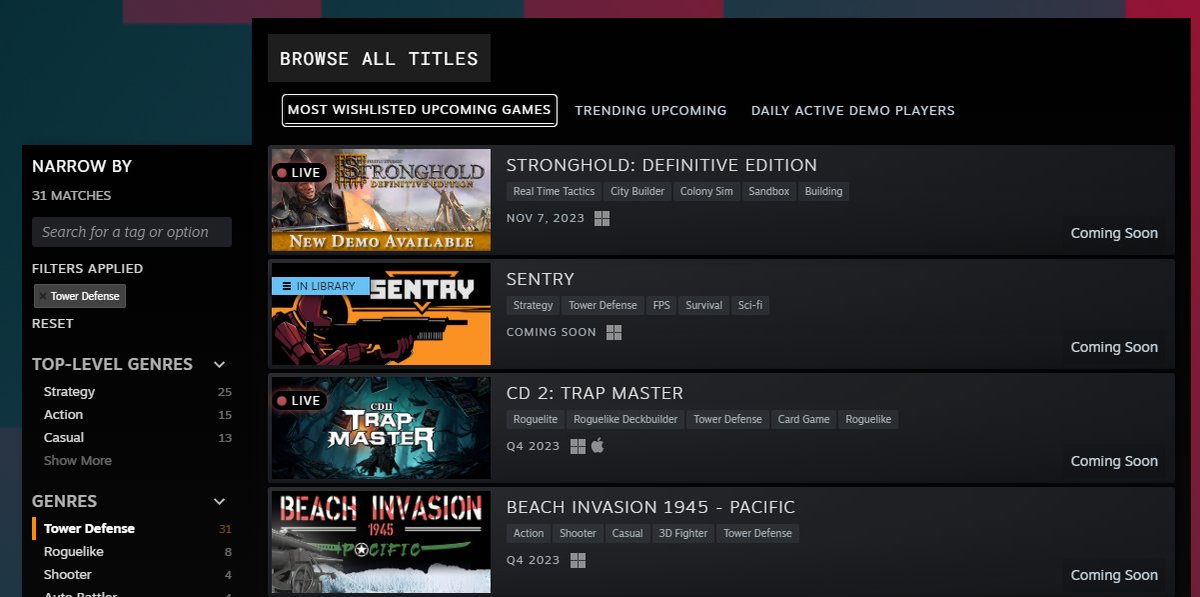Click Browse All Titles heading
Screen dimensions: 1200x597
coord(379,59)
